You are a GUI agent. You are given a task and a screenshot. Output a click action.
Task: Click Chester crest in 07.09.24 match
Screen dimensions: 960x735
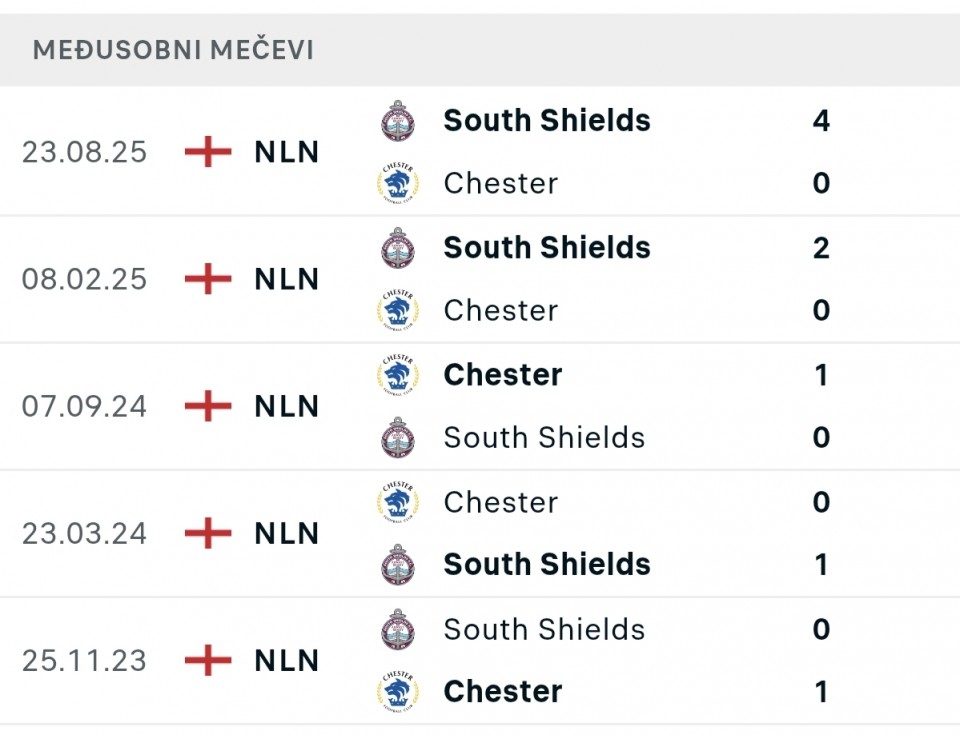(x=398, y=375)
